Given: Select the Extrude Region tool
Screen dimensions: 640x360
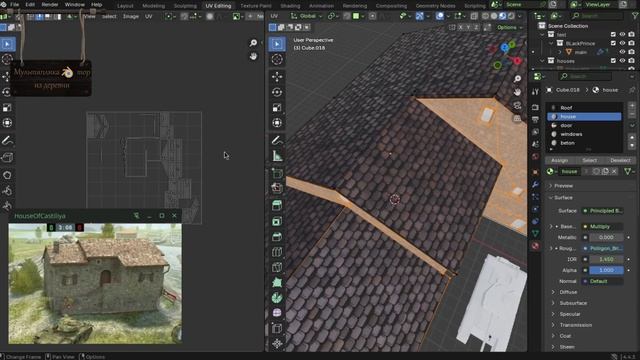Looking at the screenshot, I should [277, 205].
